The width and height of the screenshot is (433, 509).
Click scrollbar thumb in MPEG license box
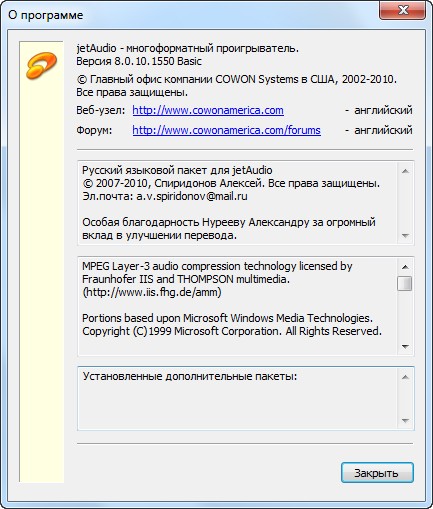(405, 283)
